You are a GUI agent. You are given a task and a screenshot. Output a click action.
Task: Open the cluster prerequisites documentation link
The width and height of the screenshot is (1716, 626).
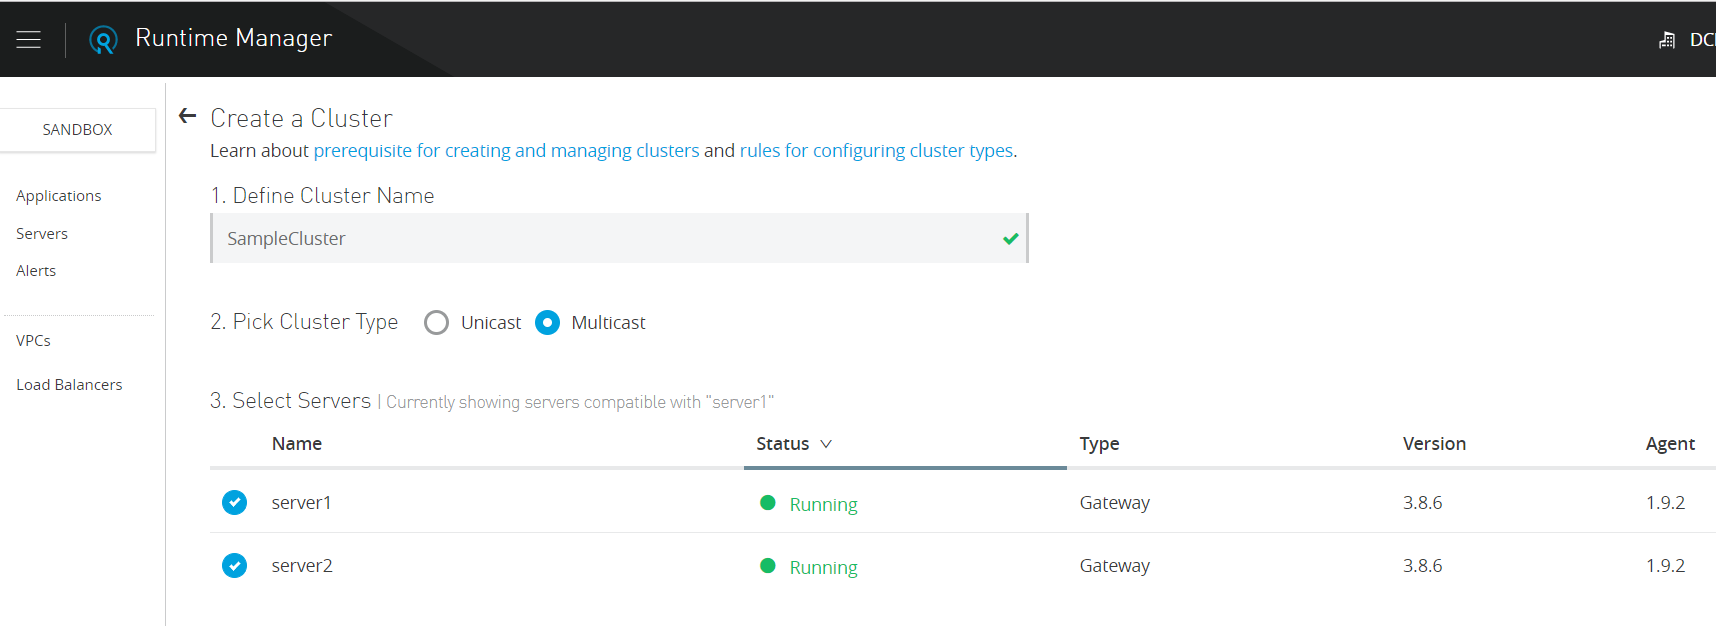[506, 151]
